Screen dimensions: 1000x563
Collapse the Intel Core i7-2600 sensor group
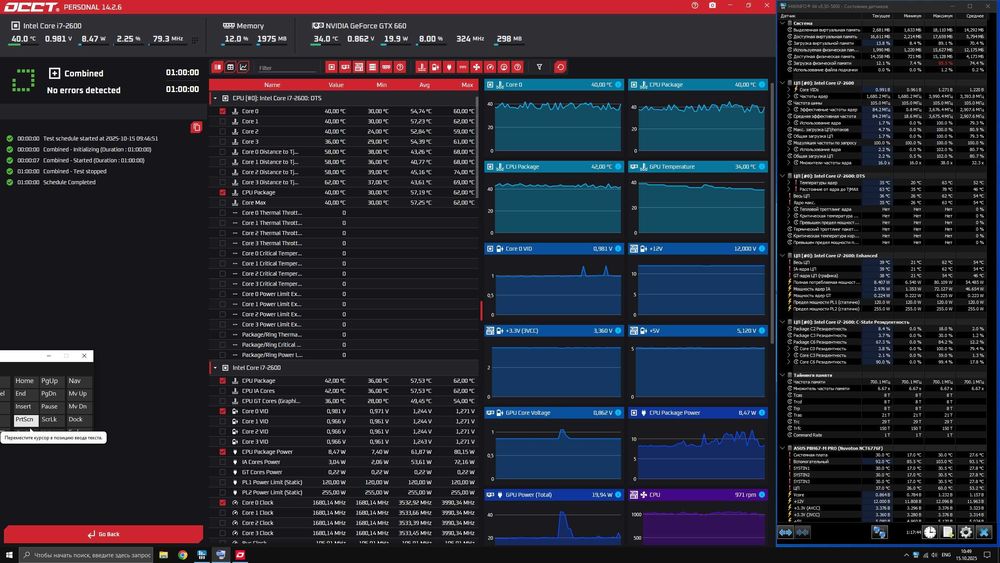click(x=215, y=368)
